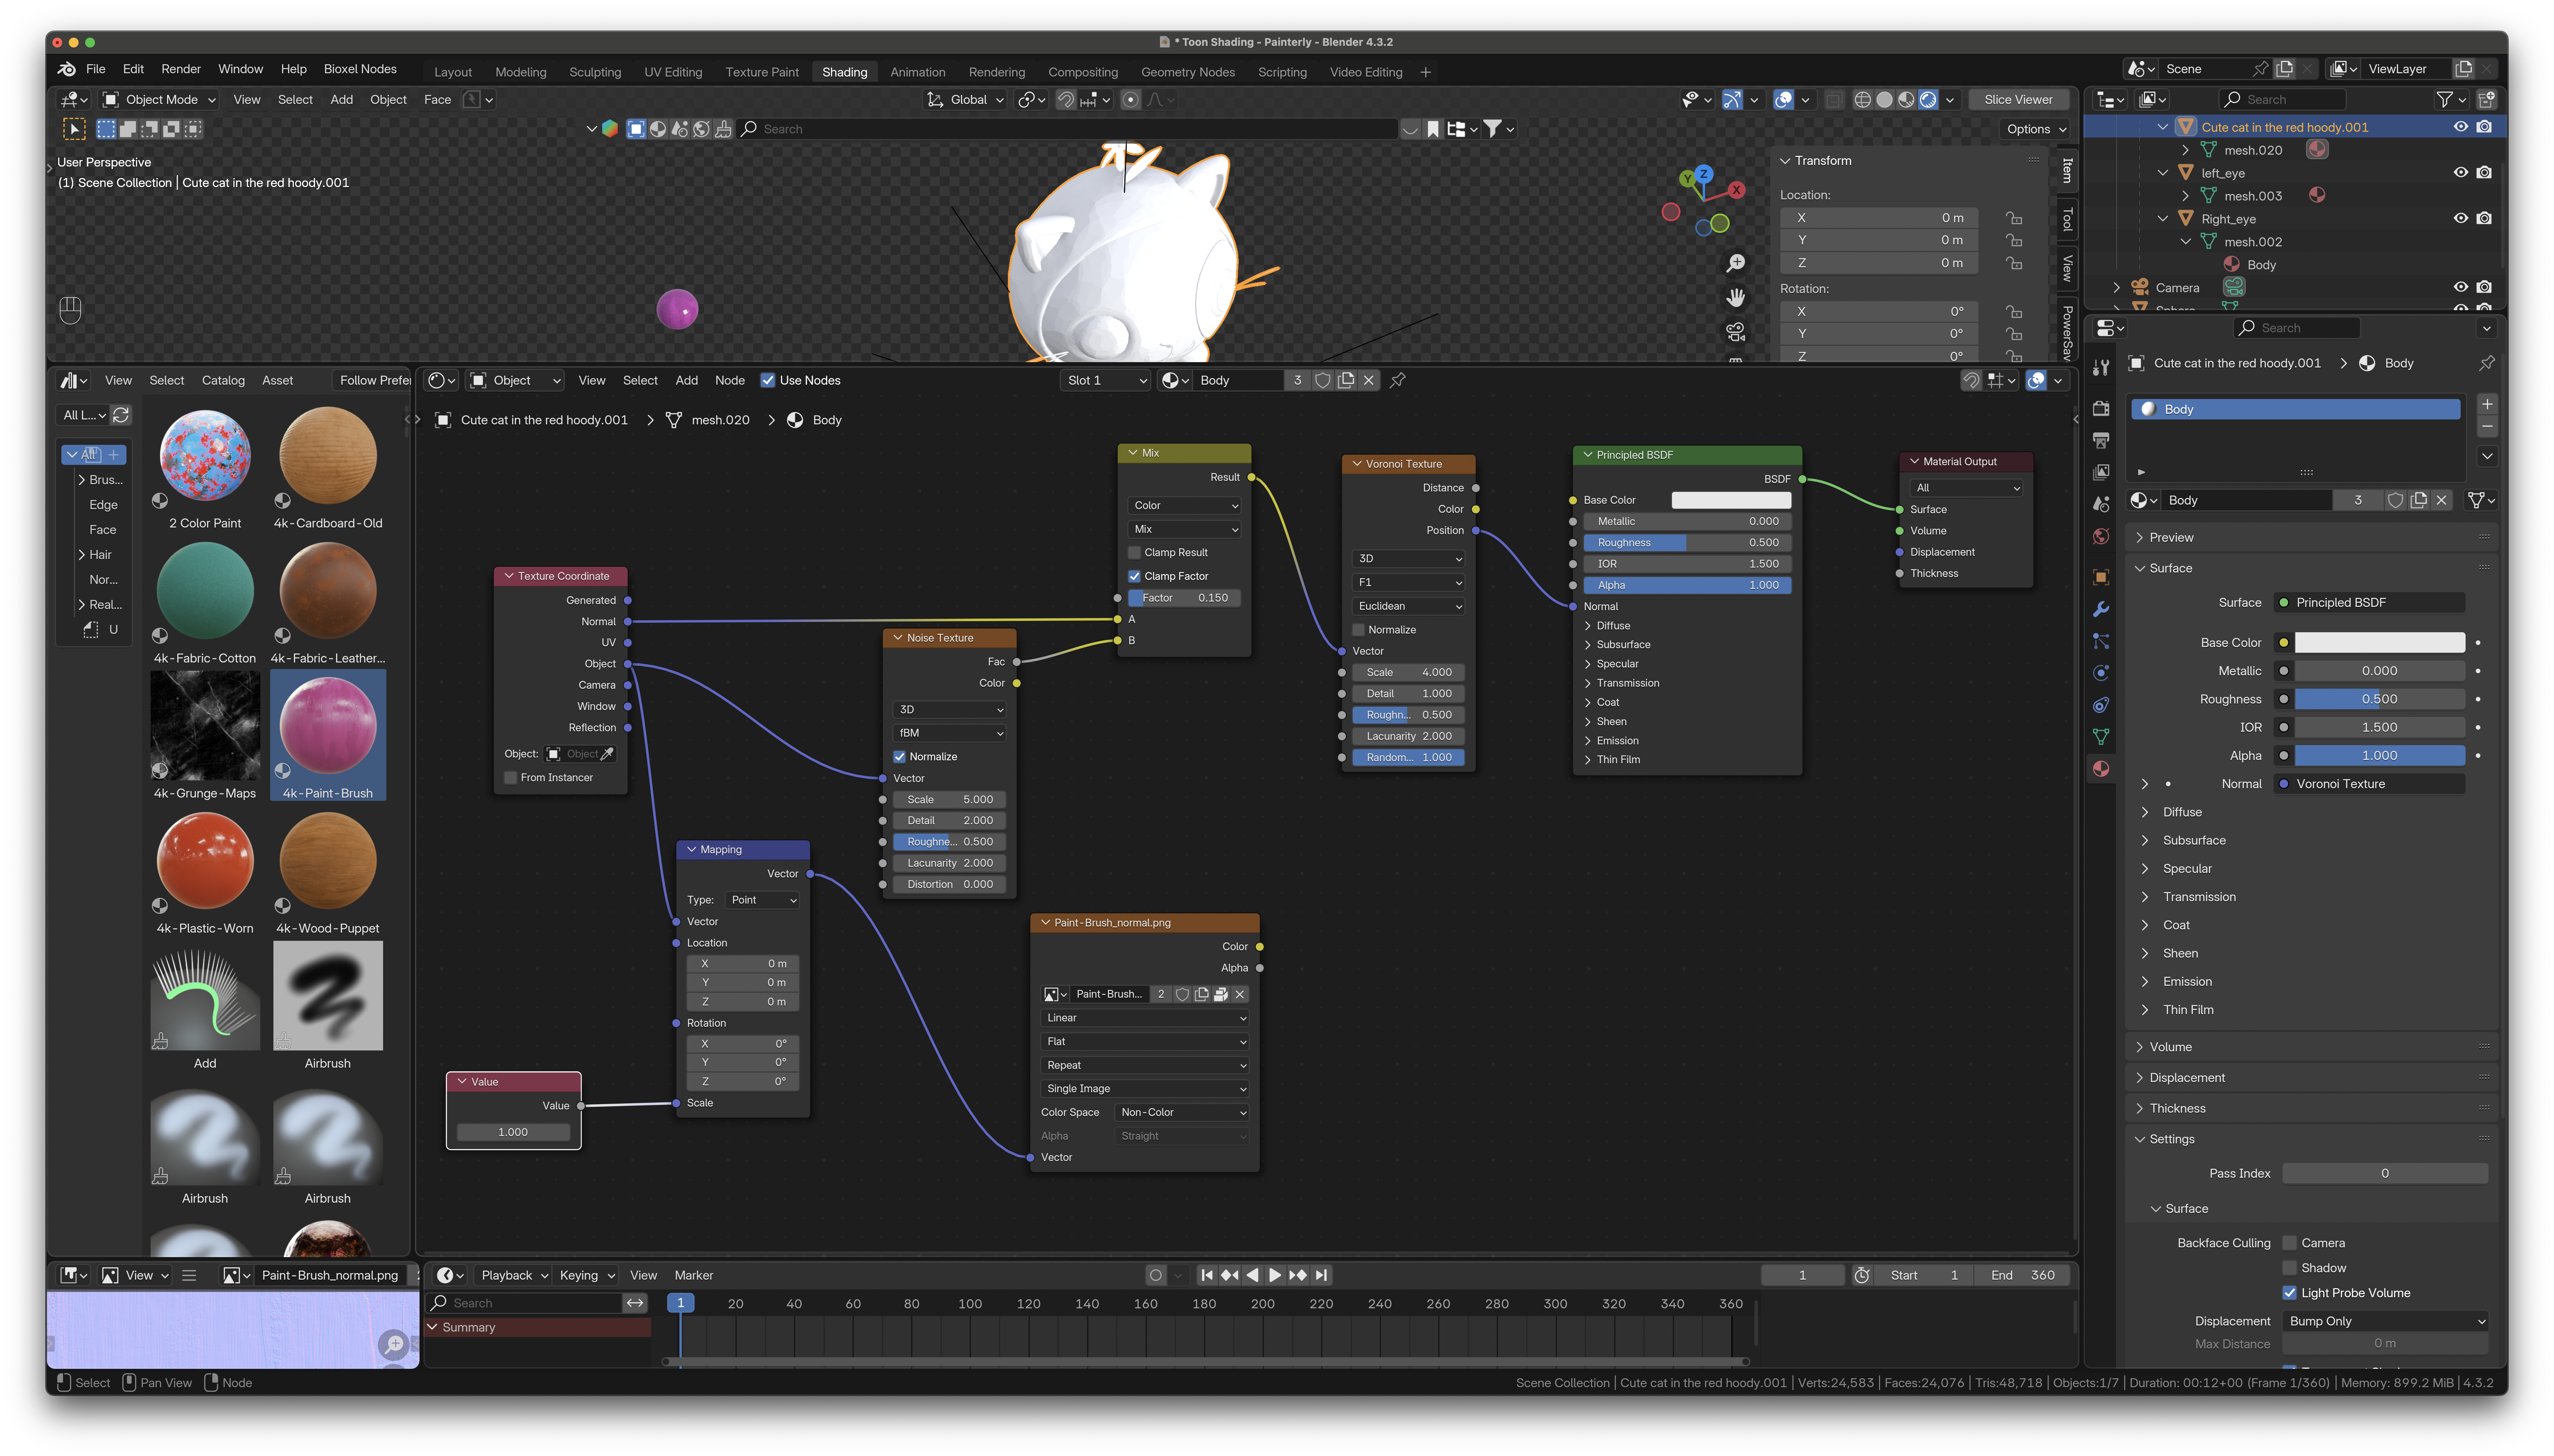Open the Euclidean distance metric dropdown
Image resolution: width=2554 pixels, height=1456 pixels.
(1409, 606)
